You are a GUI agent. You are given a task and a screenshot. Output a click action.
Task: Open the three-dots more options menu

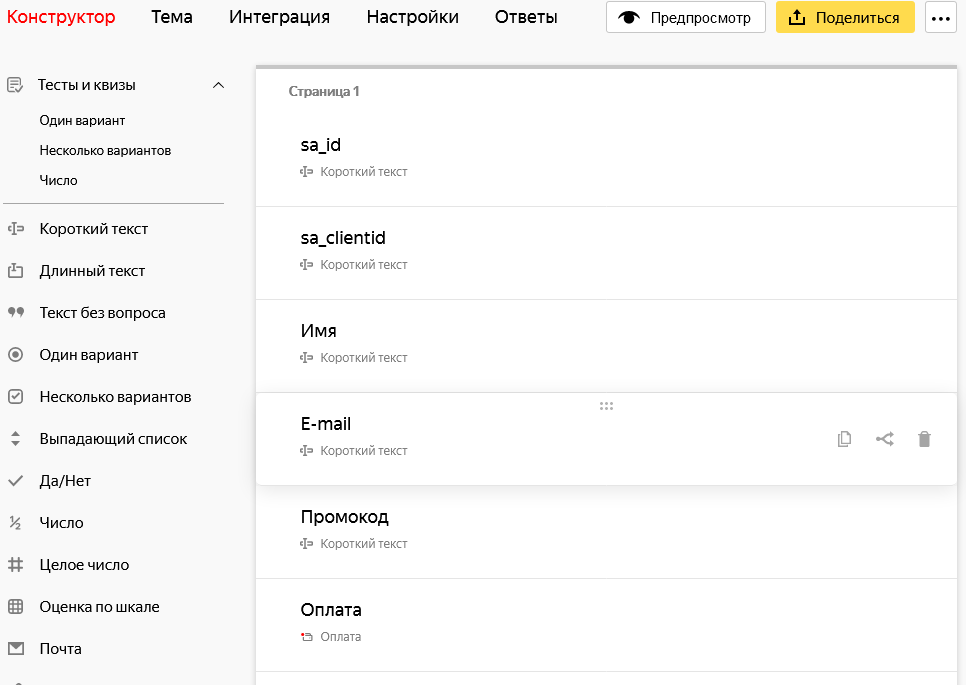[x=940, y=18]
